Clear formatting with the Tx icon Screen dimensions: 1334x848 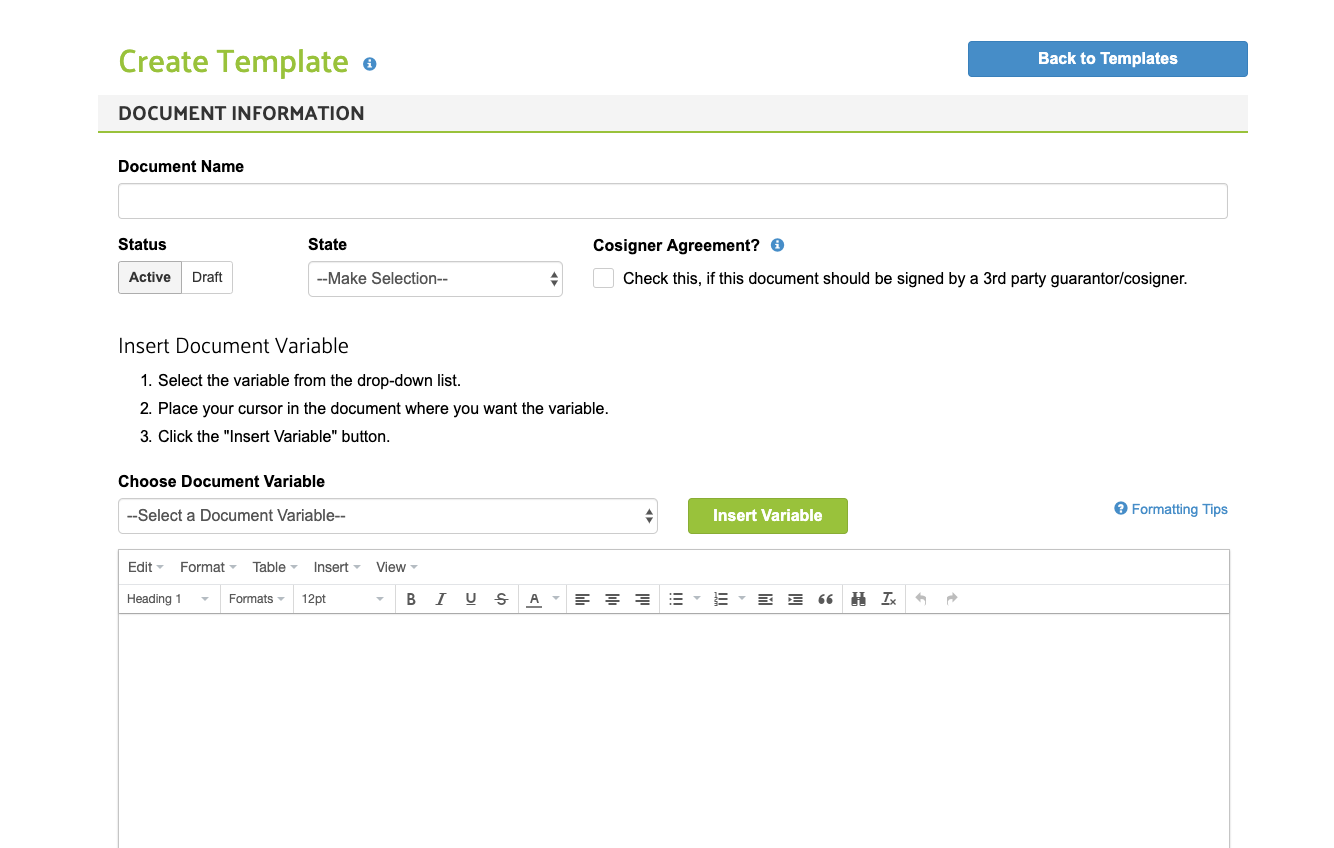pyautogui.click(x=888, y=599)
